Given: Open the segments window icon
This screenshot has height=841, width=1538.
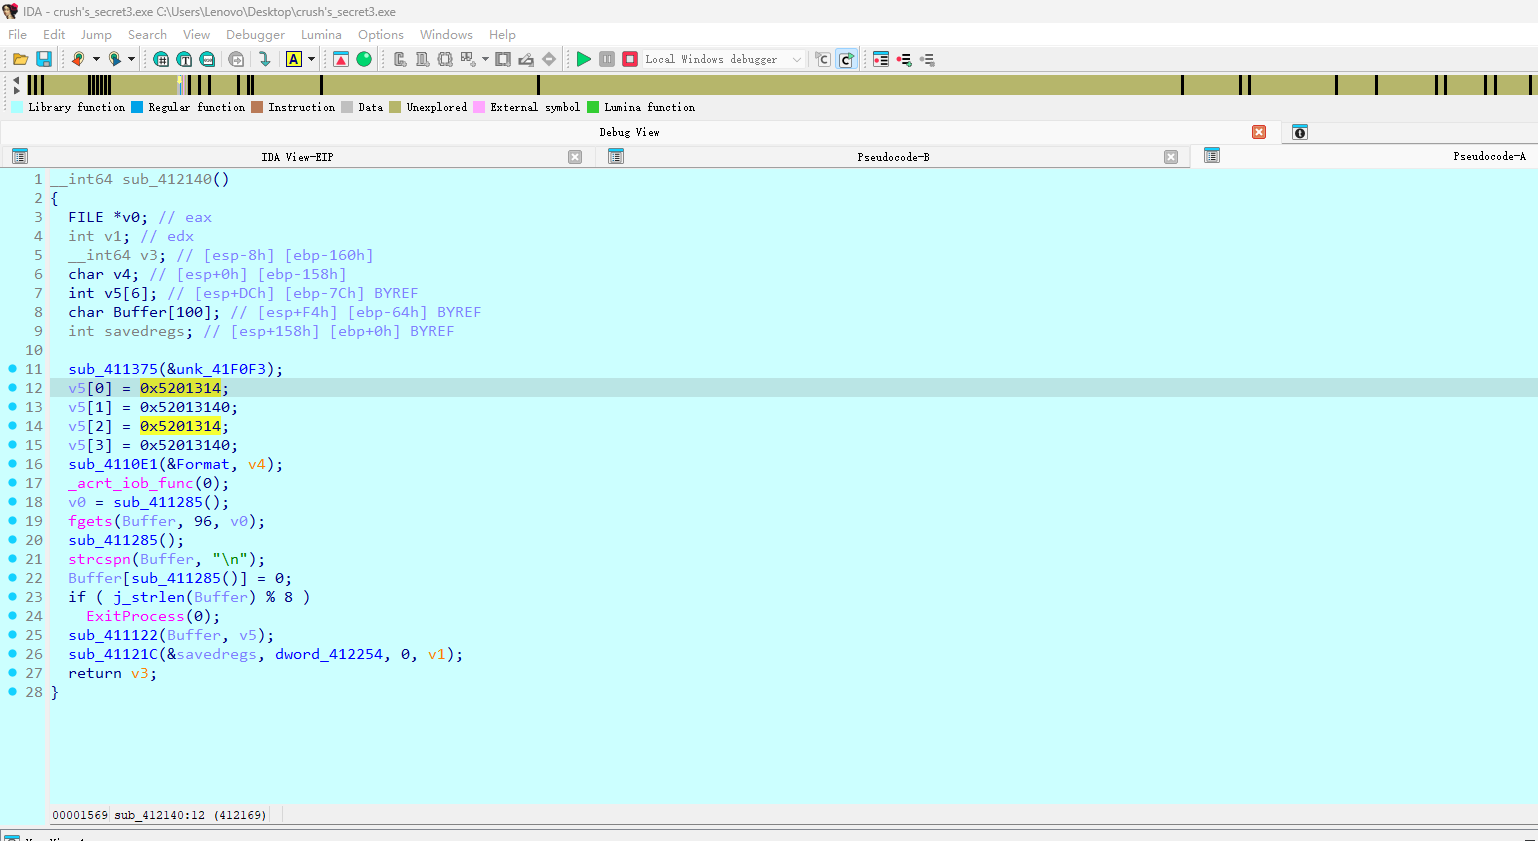Looking at the screenshot, I should (x=161, y=60).
